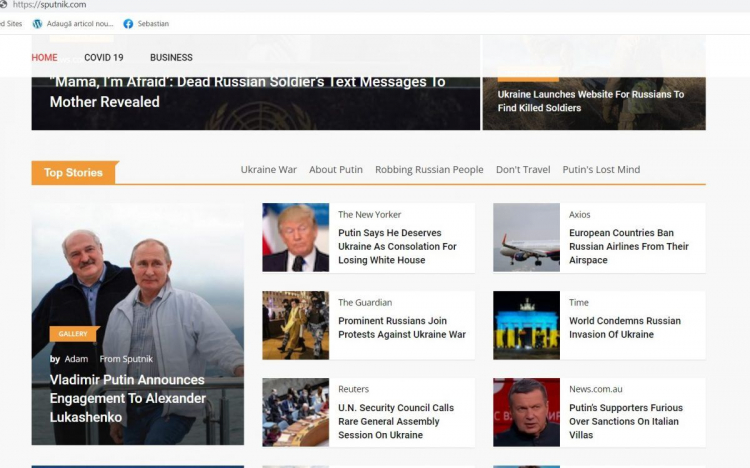Switch to the About Putin tab
Screen dimensions: 750x468
coord(336,169)
